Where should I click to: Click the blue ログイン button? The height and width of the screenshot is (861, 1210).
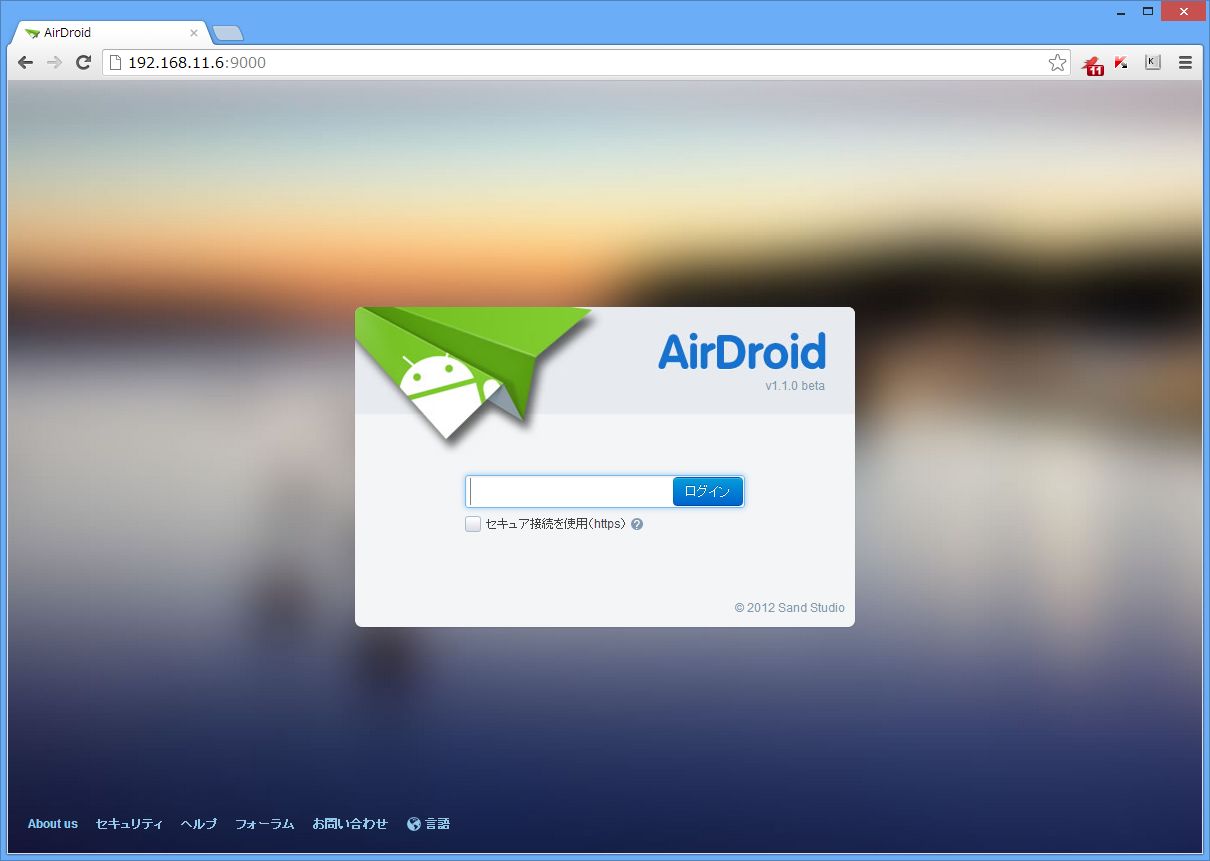[x=708, y=491]
